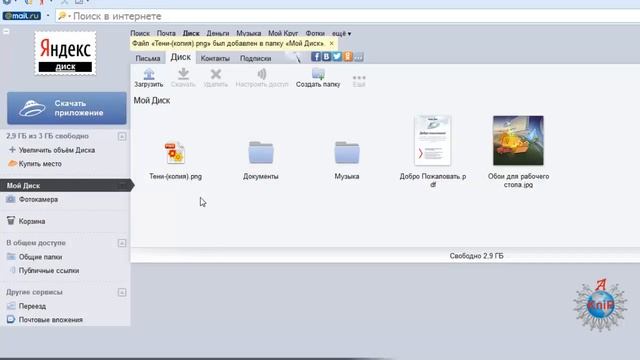The width and height of the screenshot is (640, 360).
Task: Click the VK share icon
Action: coord(326,56)
